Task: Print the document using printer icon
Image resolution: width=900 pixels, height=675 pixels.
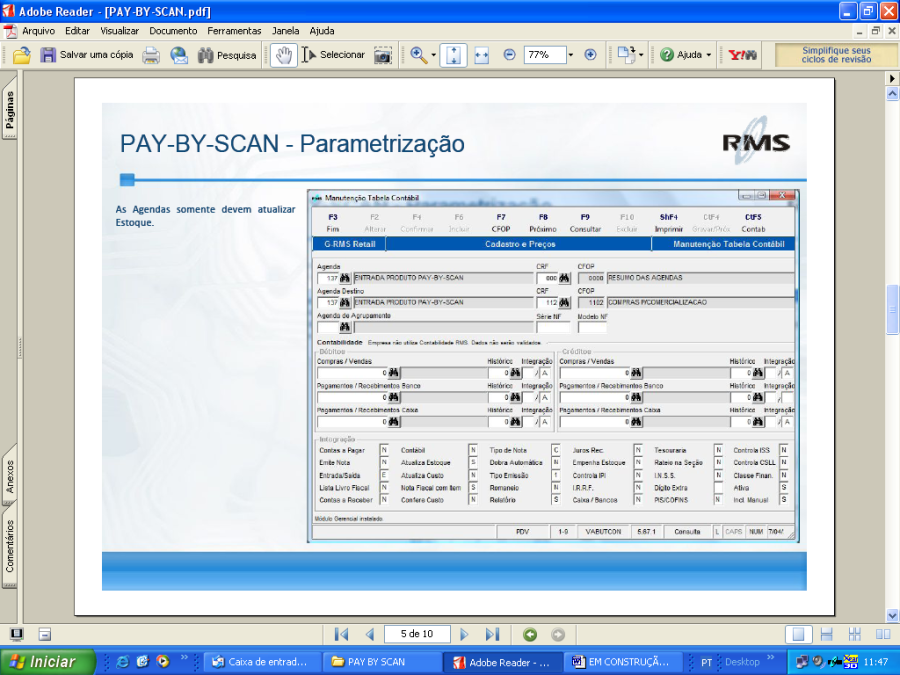Action: click(151, 55)
